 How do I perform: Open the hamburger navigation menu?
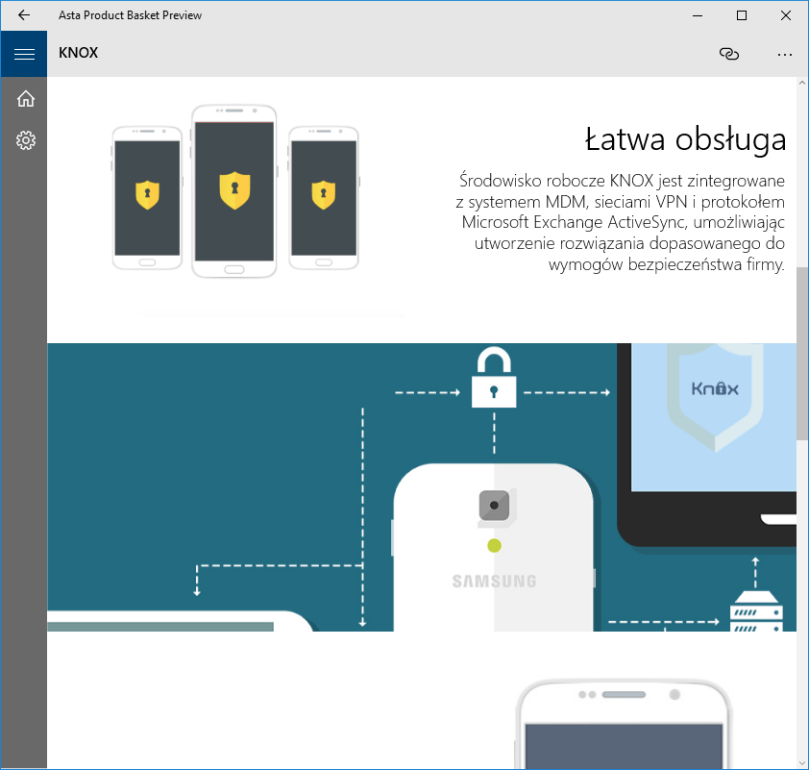pyautogui.click(x=24, y=54)
